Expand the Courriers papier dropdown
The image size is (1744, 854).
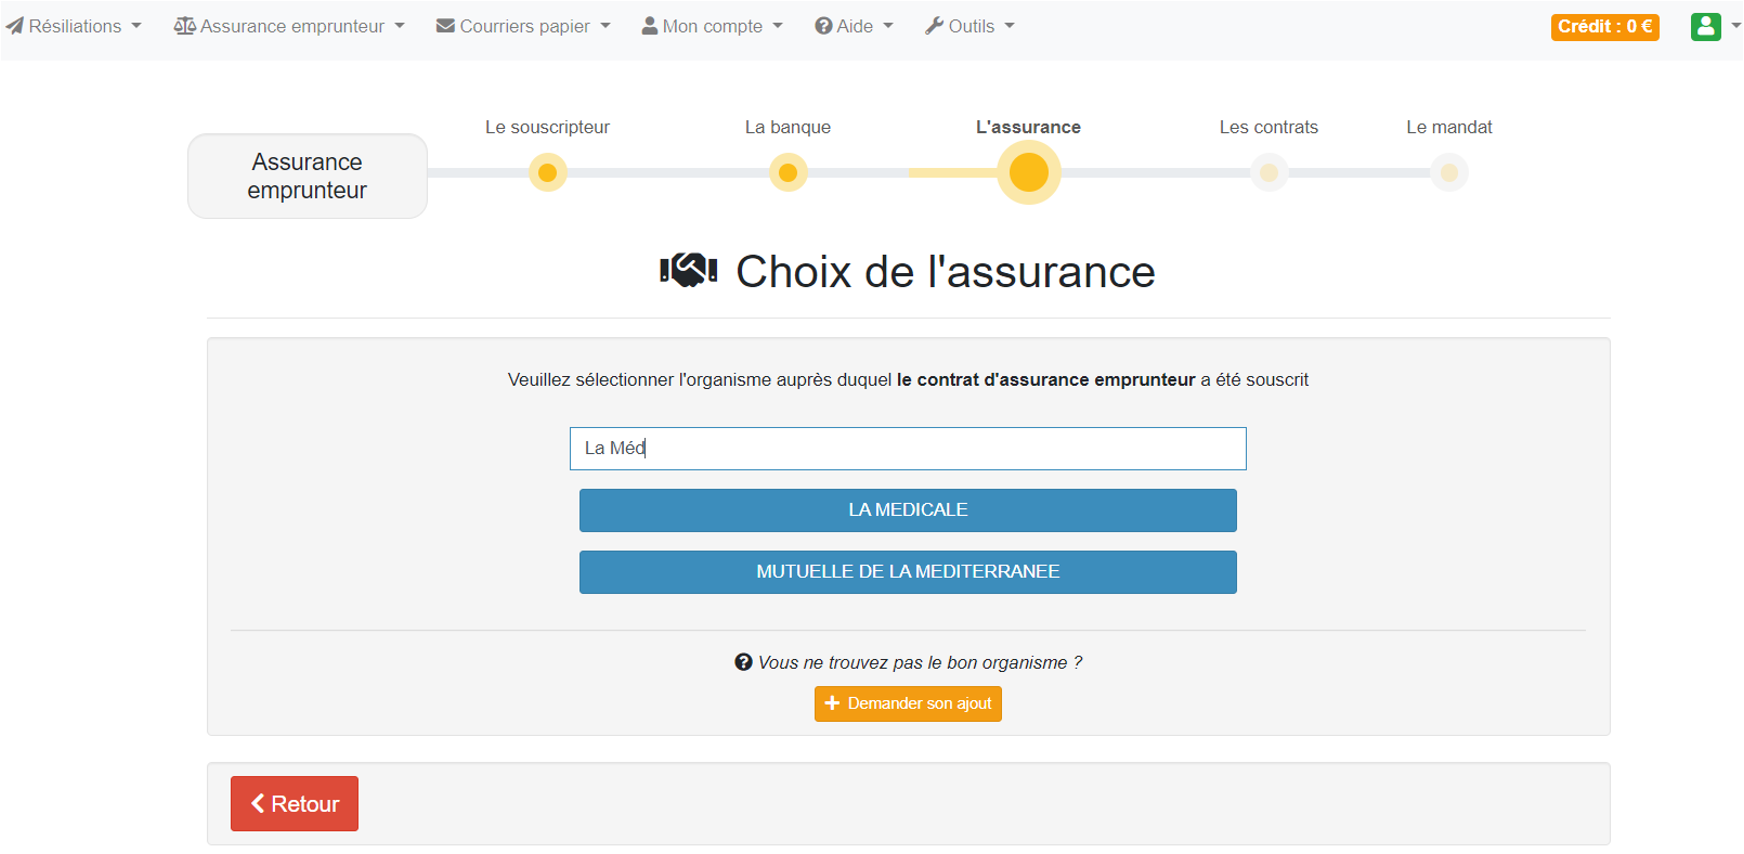click(524, 26)
